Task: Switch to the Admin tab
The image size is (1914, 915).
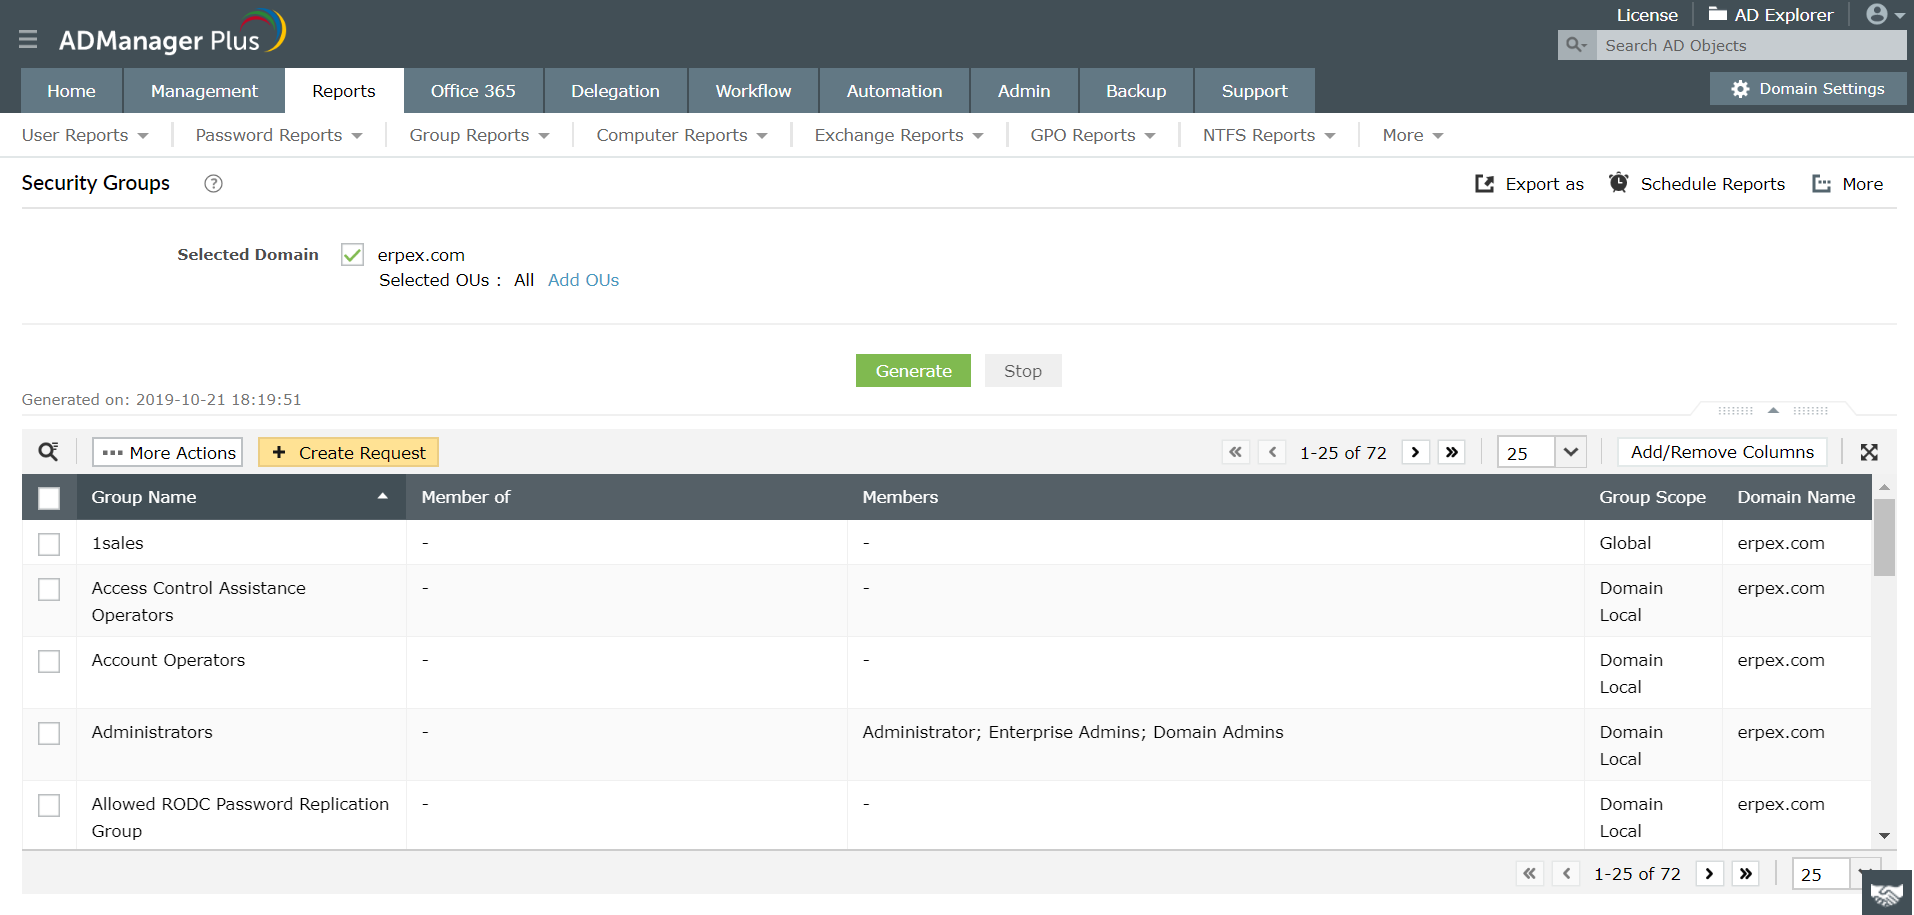Action: (x=1024, y=90)
